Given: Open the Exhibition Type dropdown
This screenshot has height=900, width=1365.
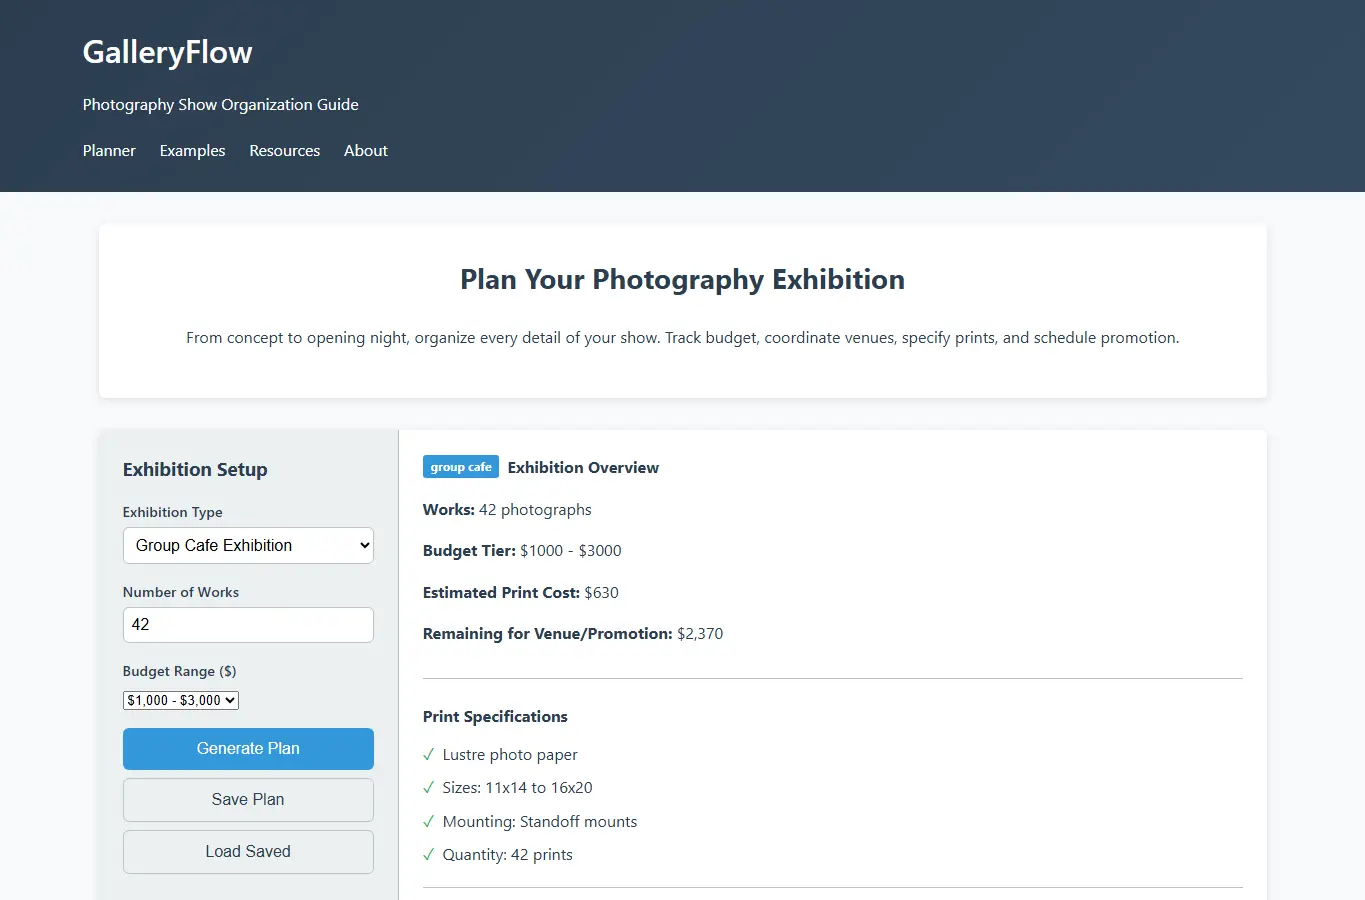Looking at the screenshot, I should point(248,545).
